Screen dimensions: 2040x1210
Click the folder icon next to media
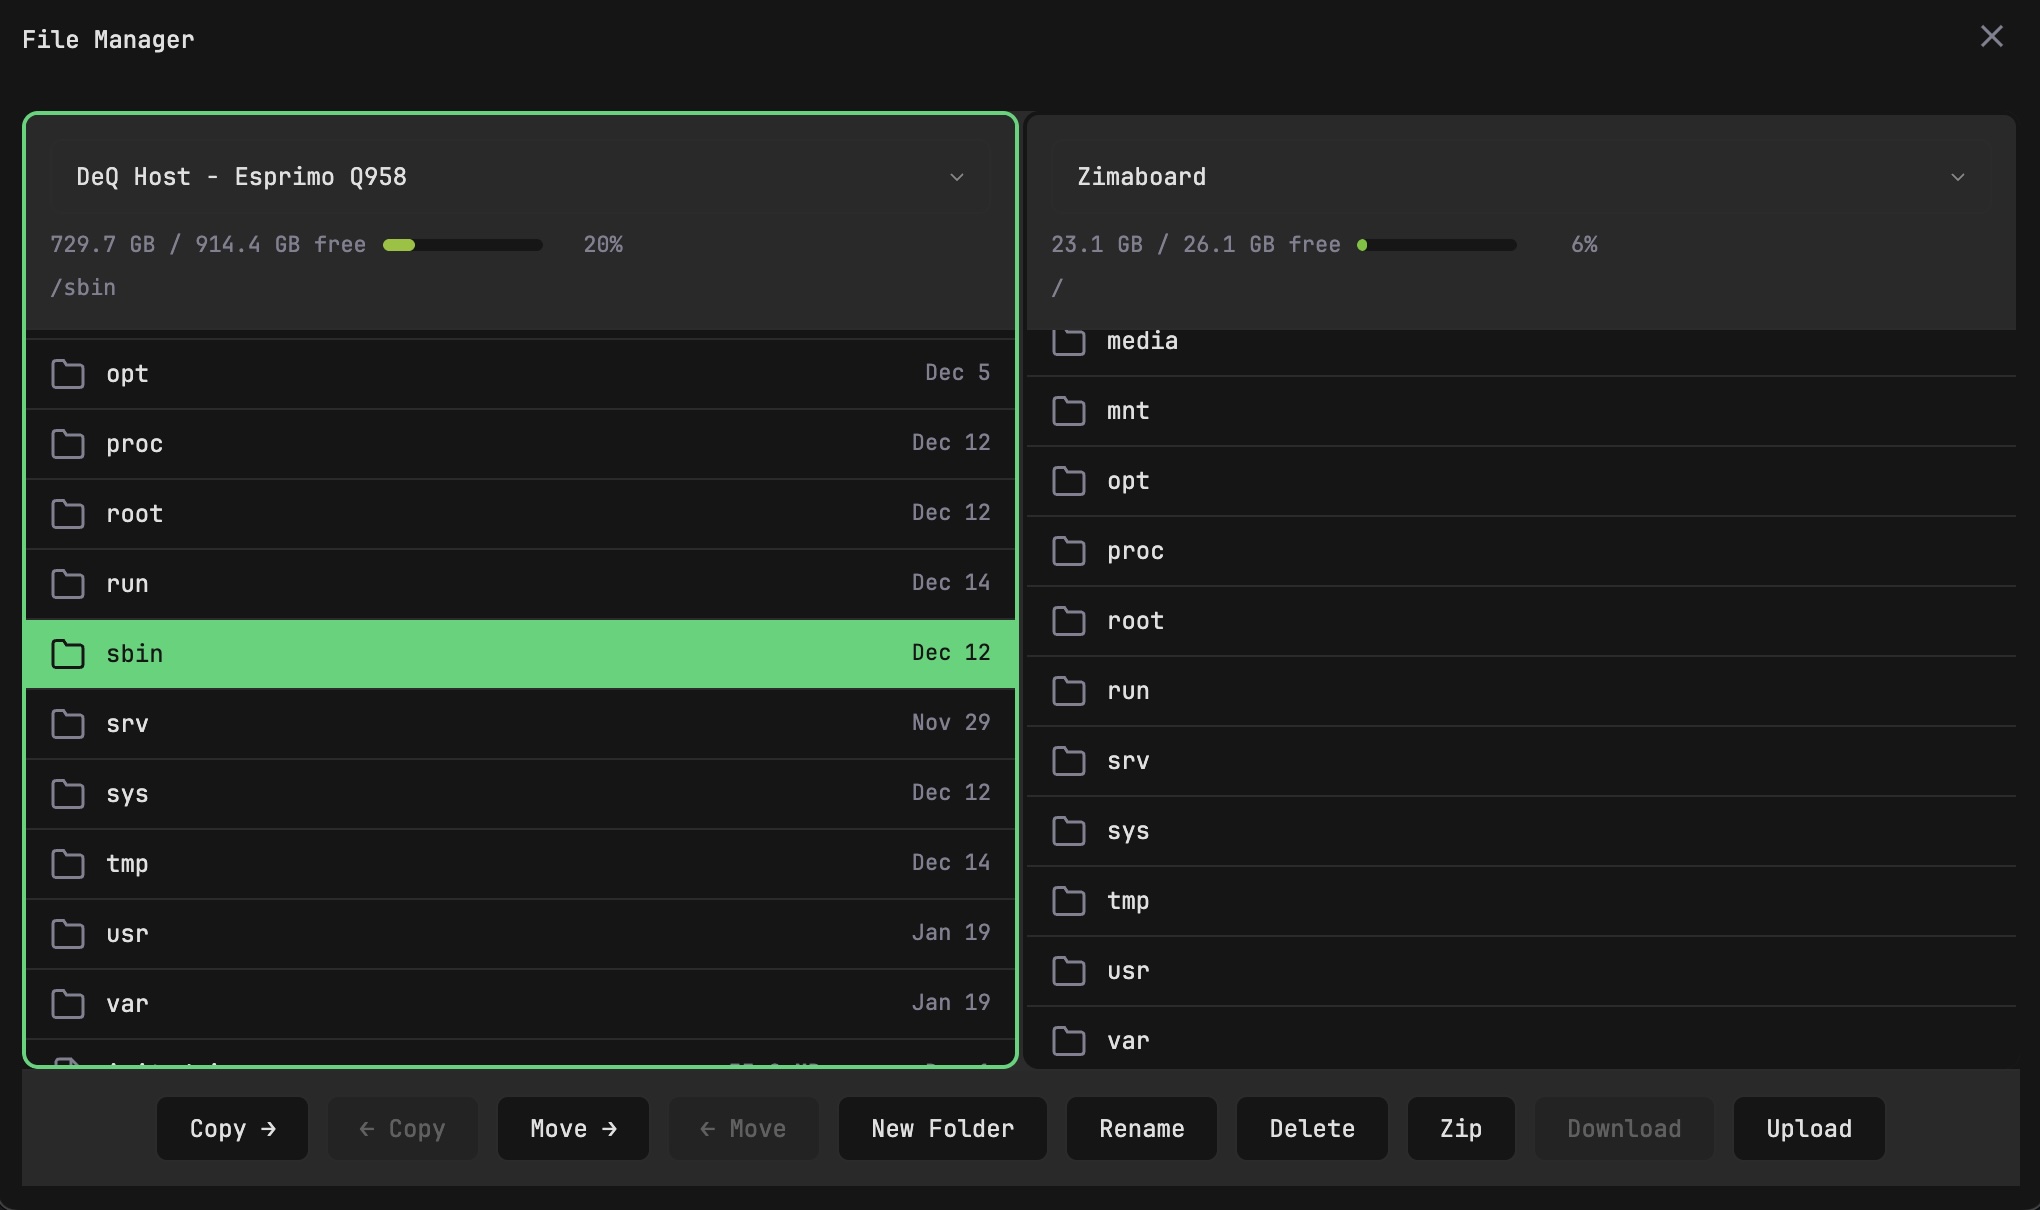pyautogui.click(x=1069, y=341)
